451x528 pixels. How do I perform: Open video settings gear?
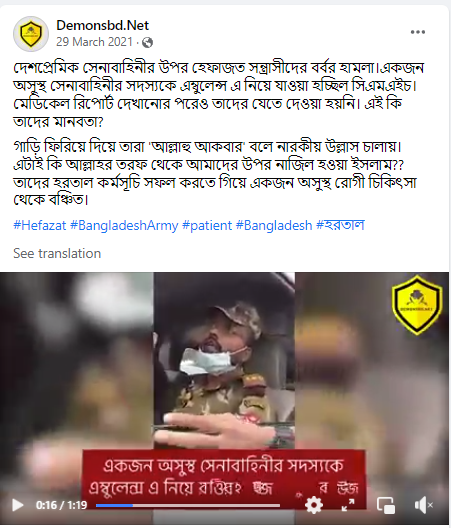coord(314,505)
